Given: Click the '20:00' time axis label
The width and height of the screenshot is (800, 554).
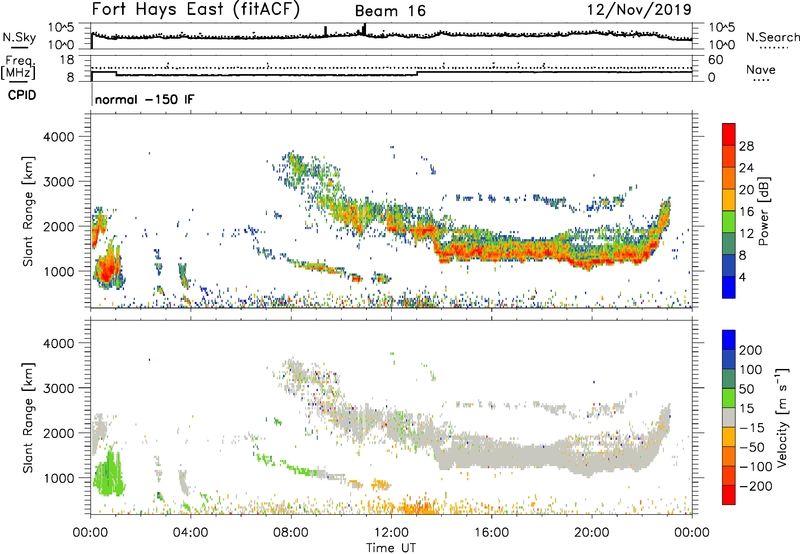Looking at the screenshot, I should pyautogui.click(x=592, y=533).
